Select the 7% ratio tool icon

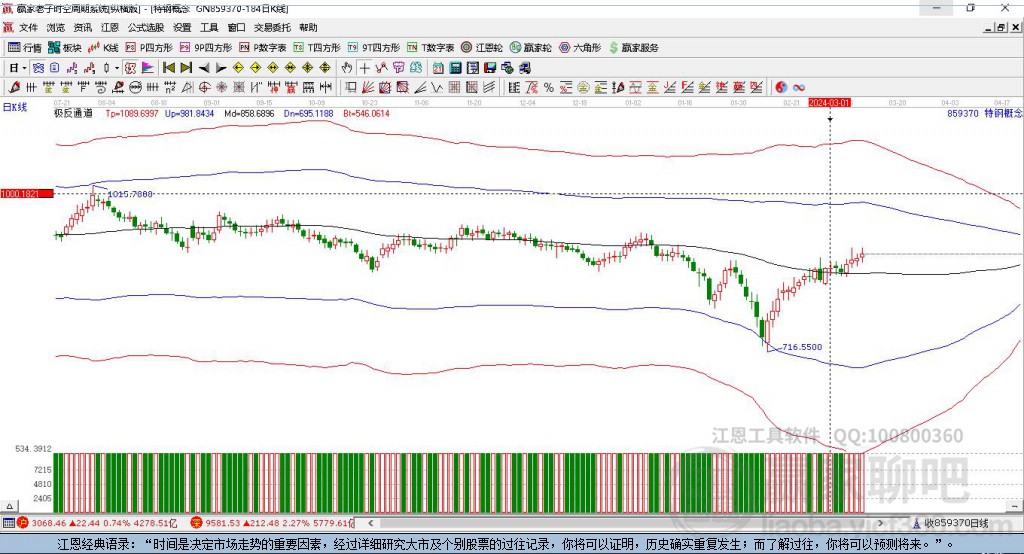[532, 87]
